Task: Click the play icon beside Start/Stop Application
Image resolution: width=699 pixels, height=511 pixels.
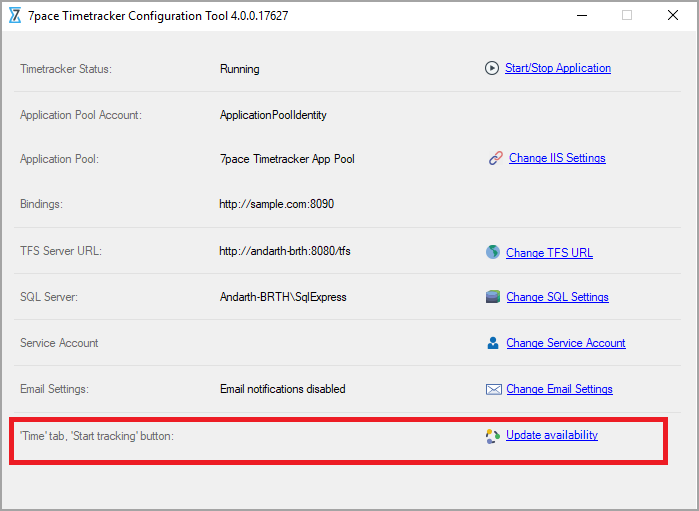Action: tap(492, 68)
